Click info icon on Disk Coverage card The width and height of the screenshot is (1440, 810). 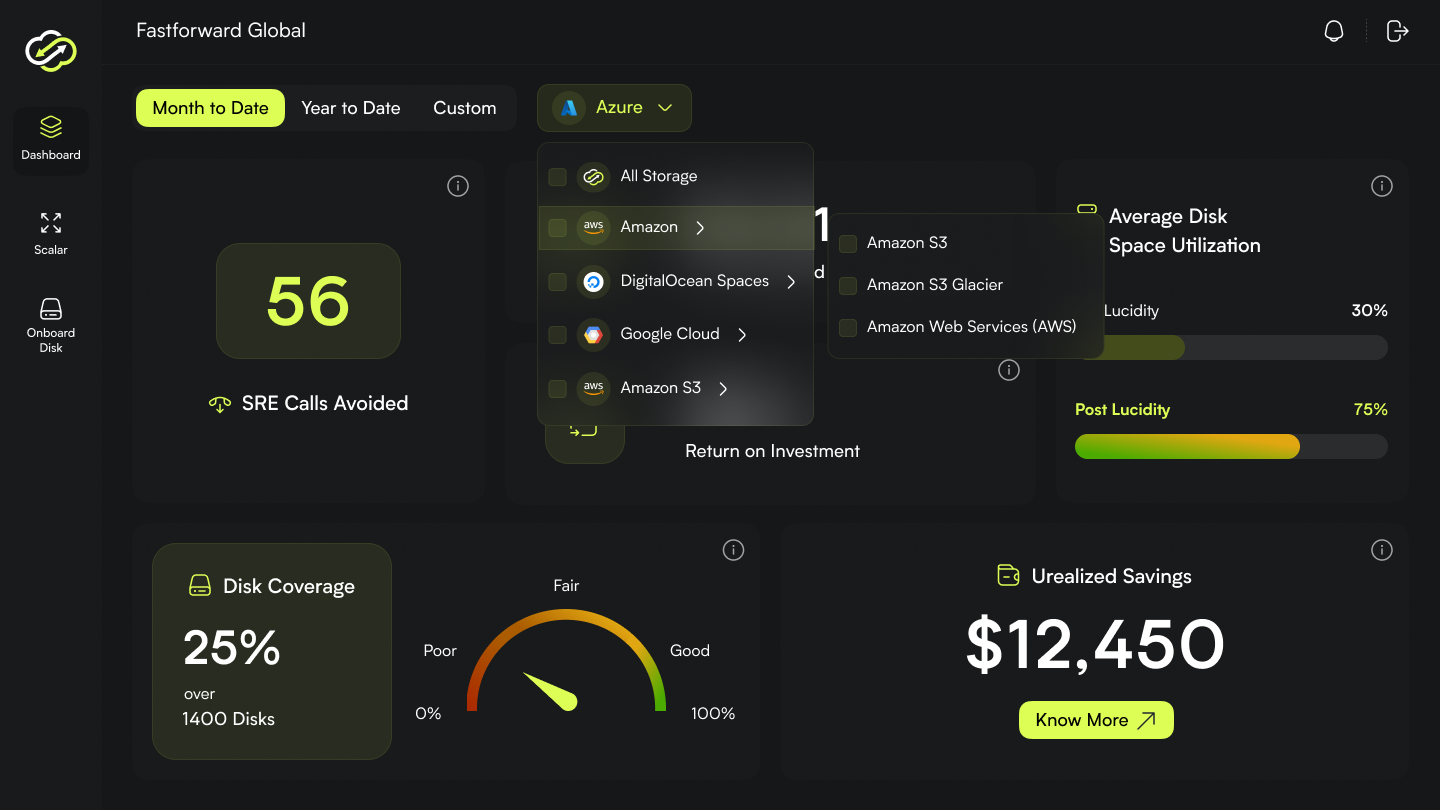pyautogui.click(x=733, y=550)
